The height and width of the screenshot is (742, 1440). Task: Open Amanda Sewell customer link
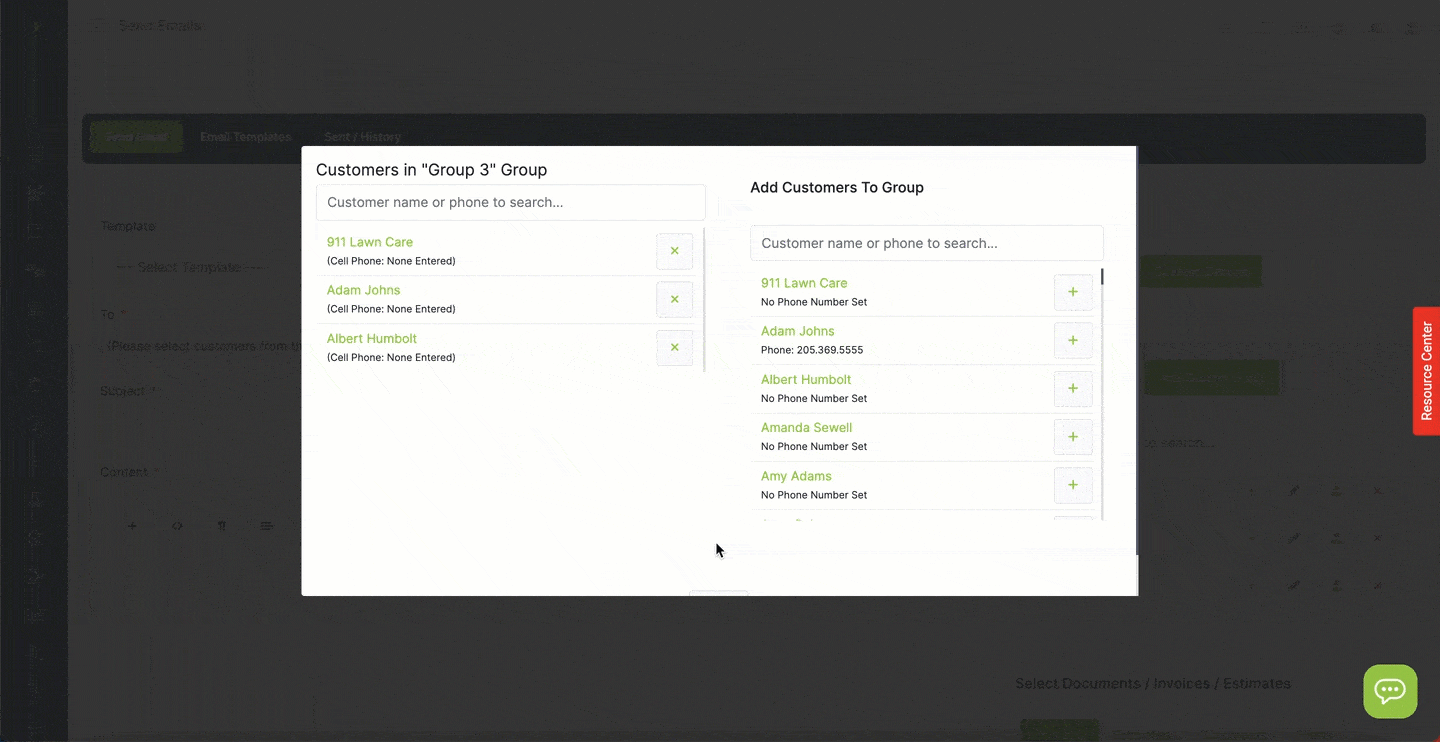pos(807,427)
